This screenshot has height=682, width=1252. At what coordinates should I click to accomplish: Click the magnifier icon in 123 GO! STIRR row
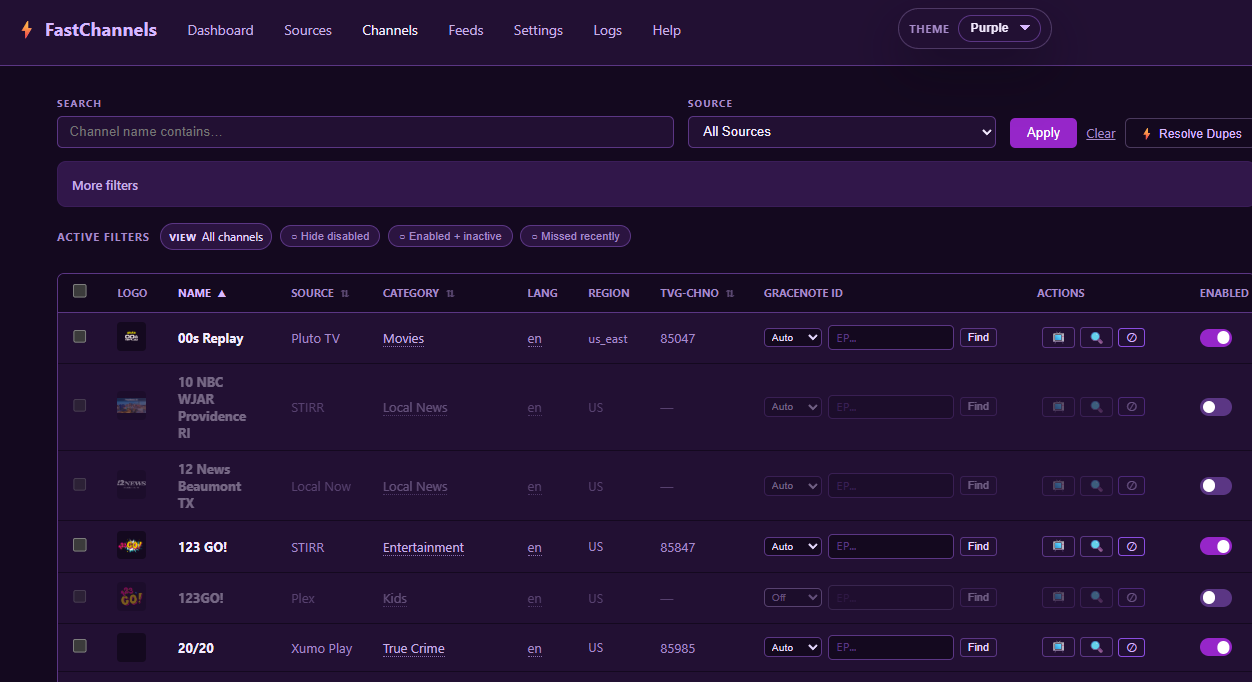[1096, 547]
